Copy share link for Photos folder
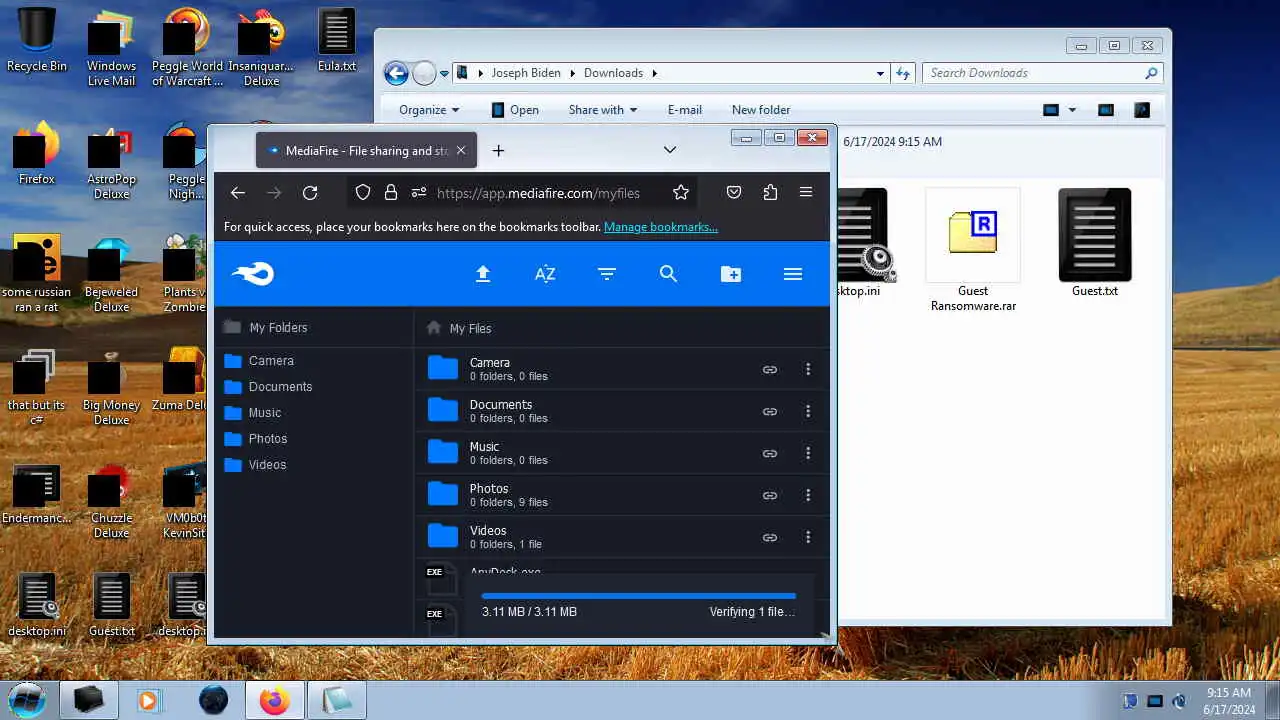The width and height of the screenshot is (1280, 720). [x=770, y=495]
